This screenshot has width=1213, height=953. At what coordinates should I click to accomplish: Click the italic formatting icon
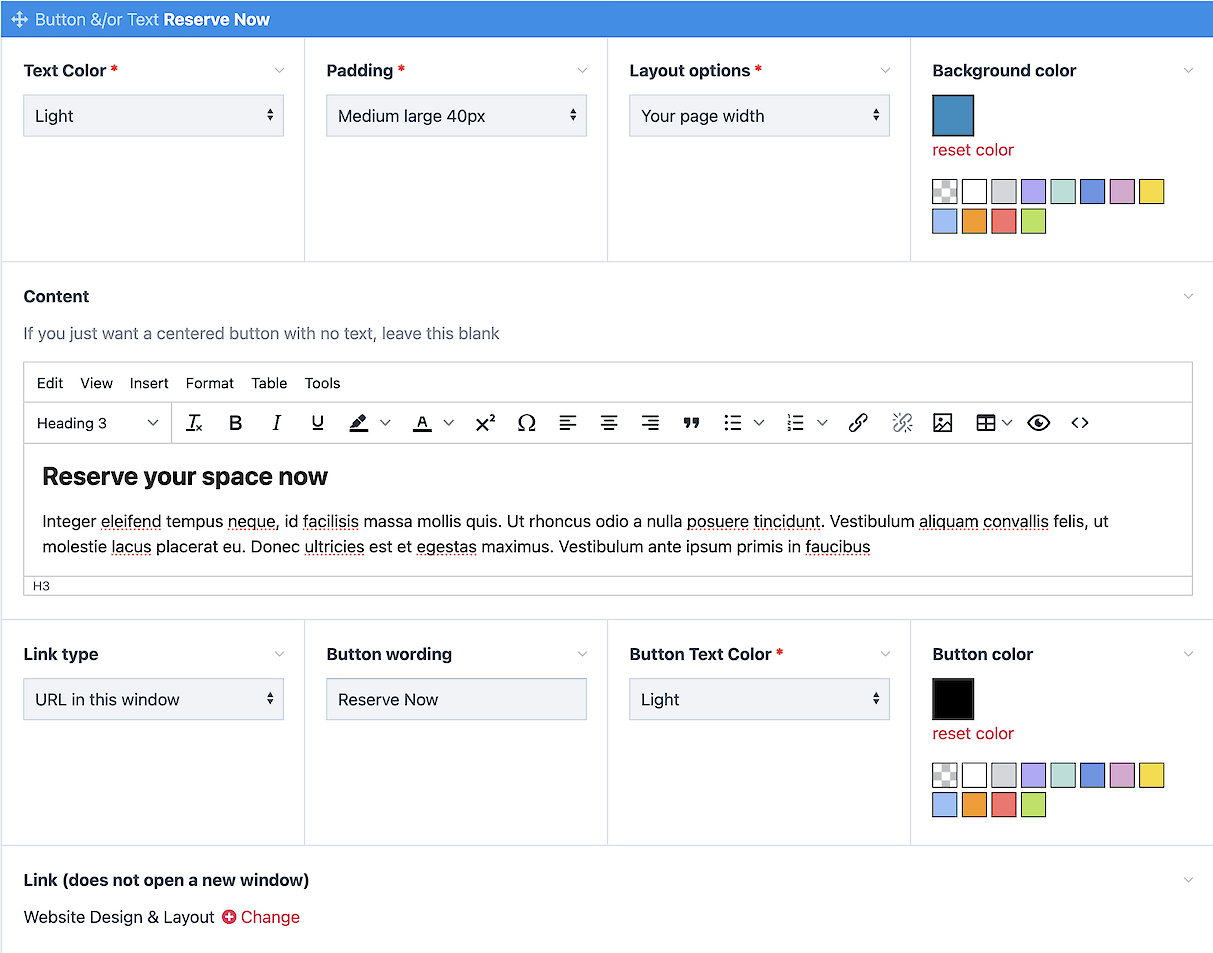277,423
